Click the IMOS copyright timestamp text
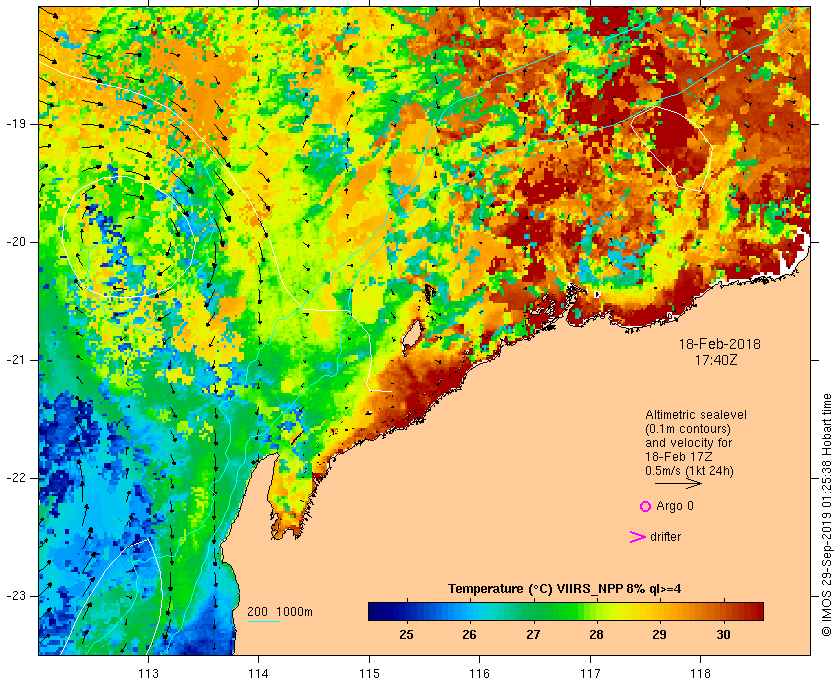This screenshot has height=680, width=840. point(827,515)
